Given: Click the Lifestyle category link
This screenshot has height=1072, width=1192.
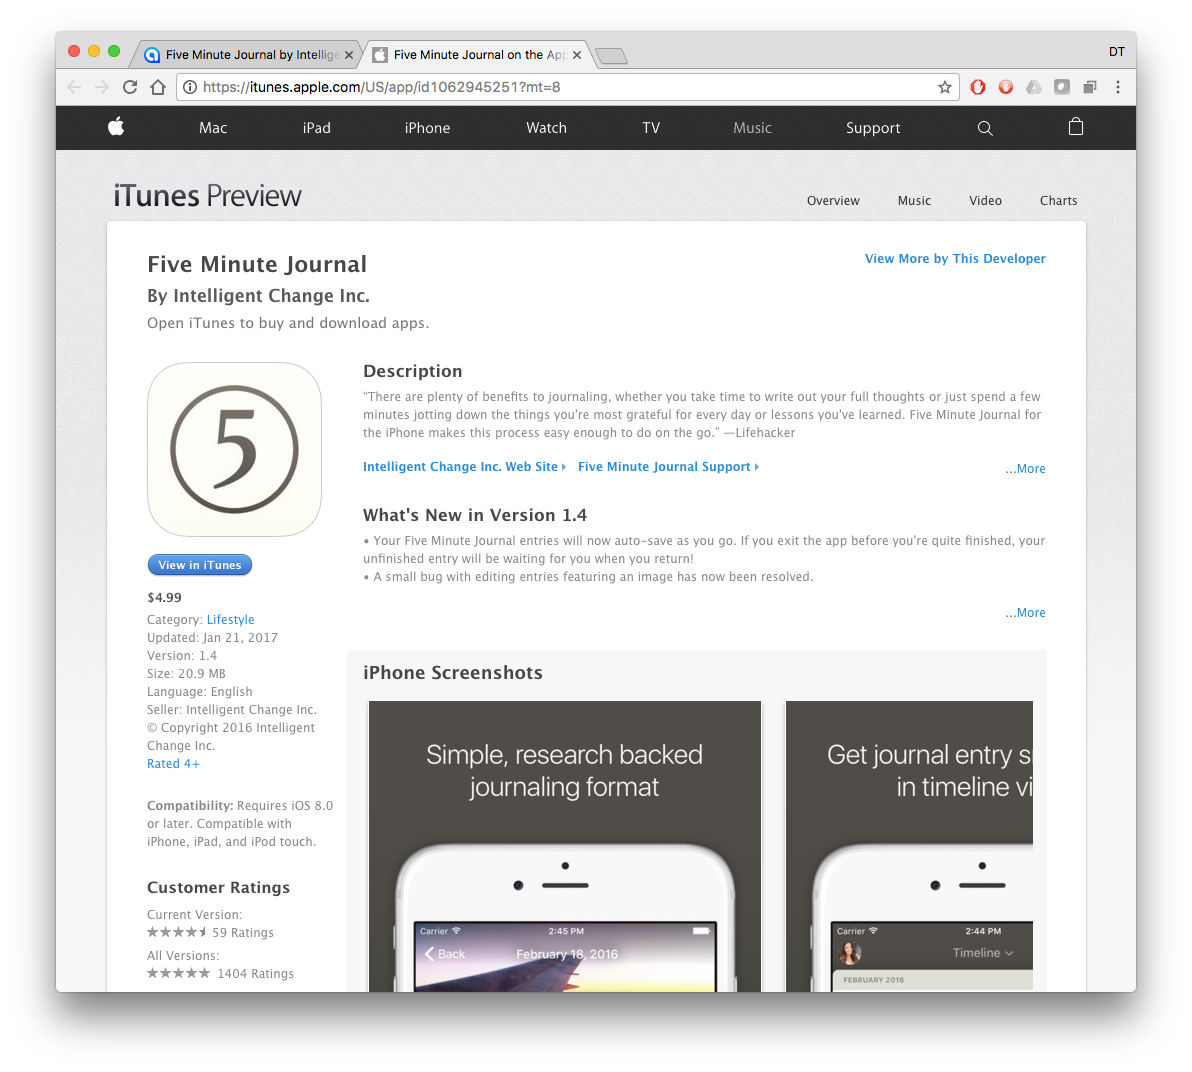Looking at the screenshot, I should pos(230,620).
